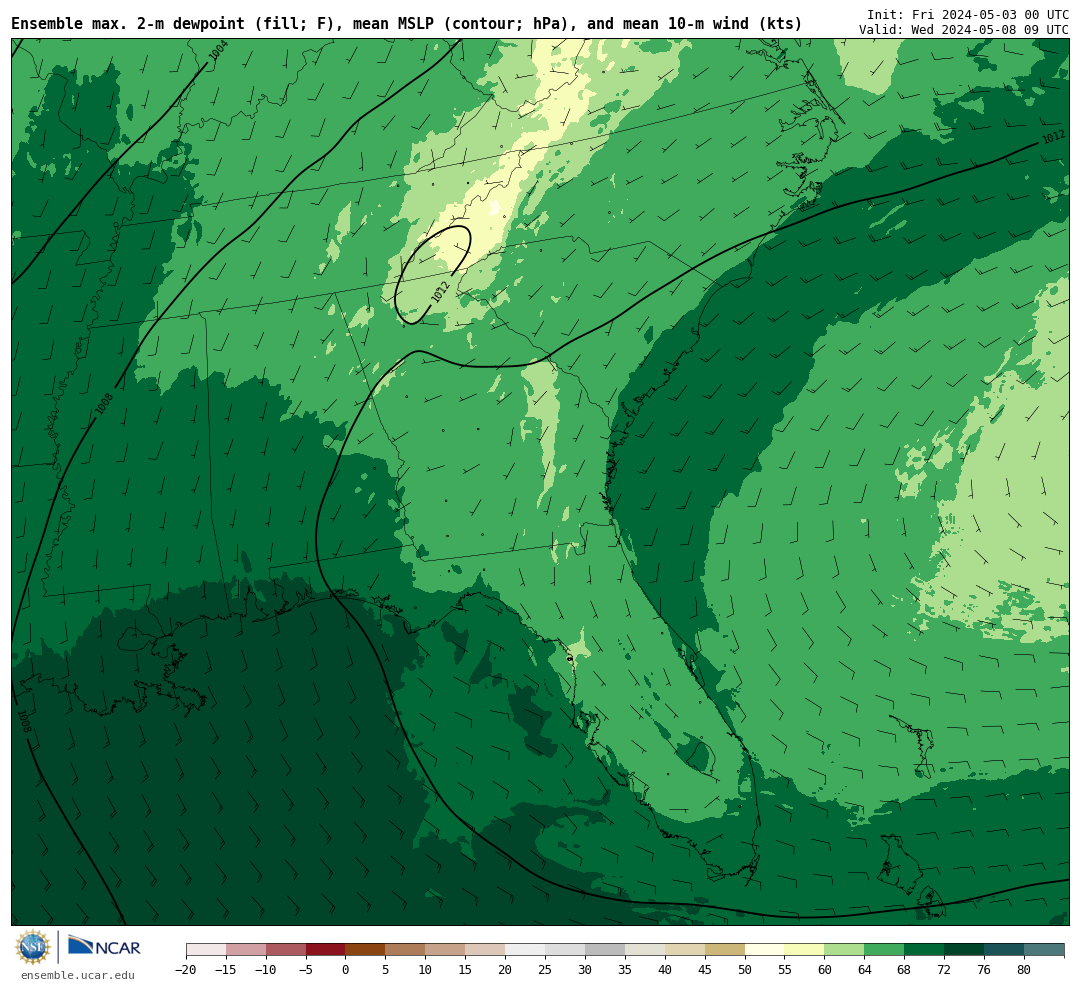Pick the colorbar swatch right of 80
The height and width of the screenshot is (988, 1080).
click(x=1045, y=950)
